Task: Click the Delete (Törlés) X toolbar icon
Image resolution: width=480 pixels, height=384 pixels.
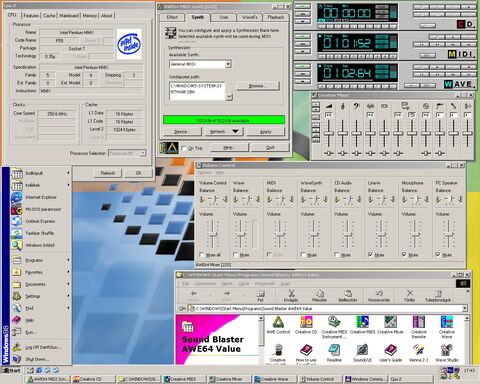Action: coord(410,293)
